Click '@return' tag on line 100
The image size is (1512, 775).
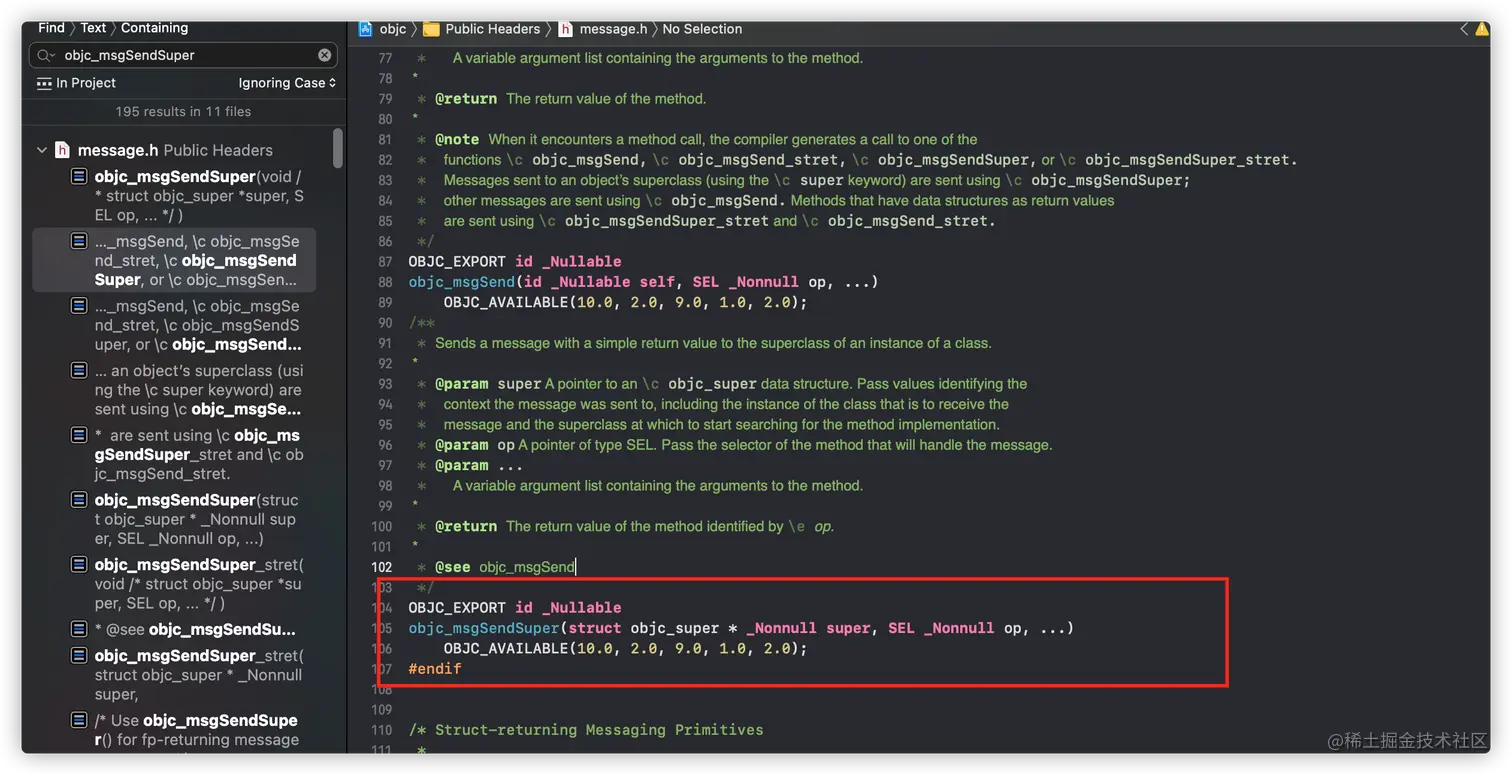point(466,526)
